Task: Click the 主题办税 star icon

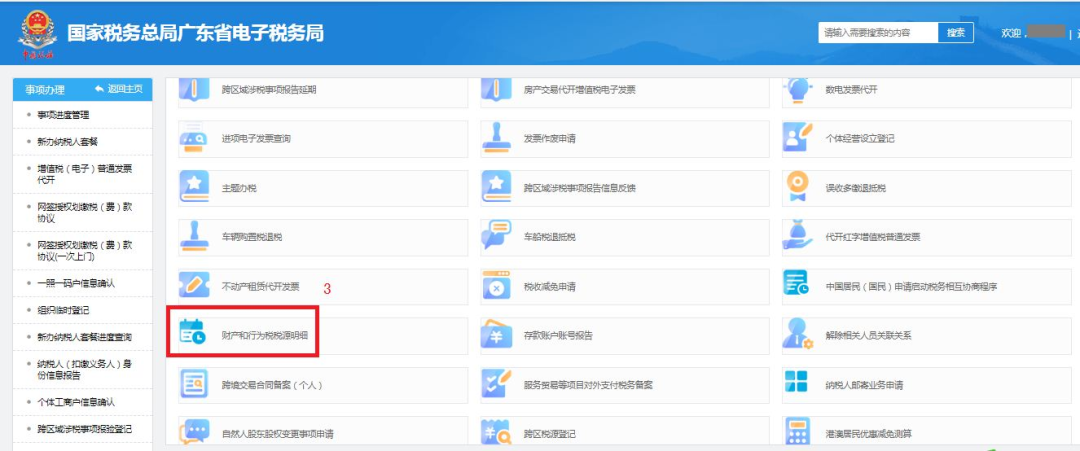Action: pos(194,187)
